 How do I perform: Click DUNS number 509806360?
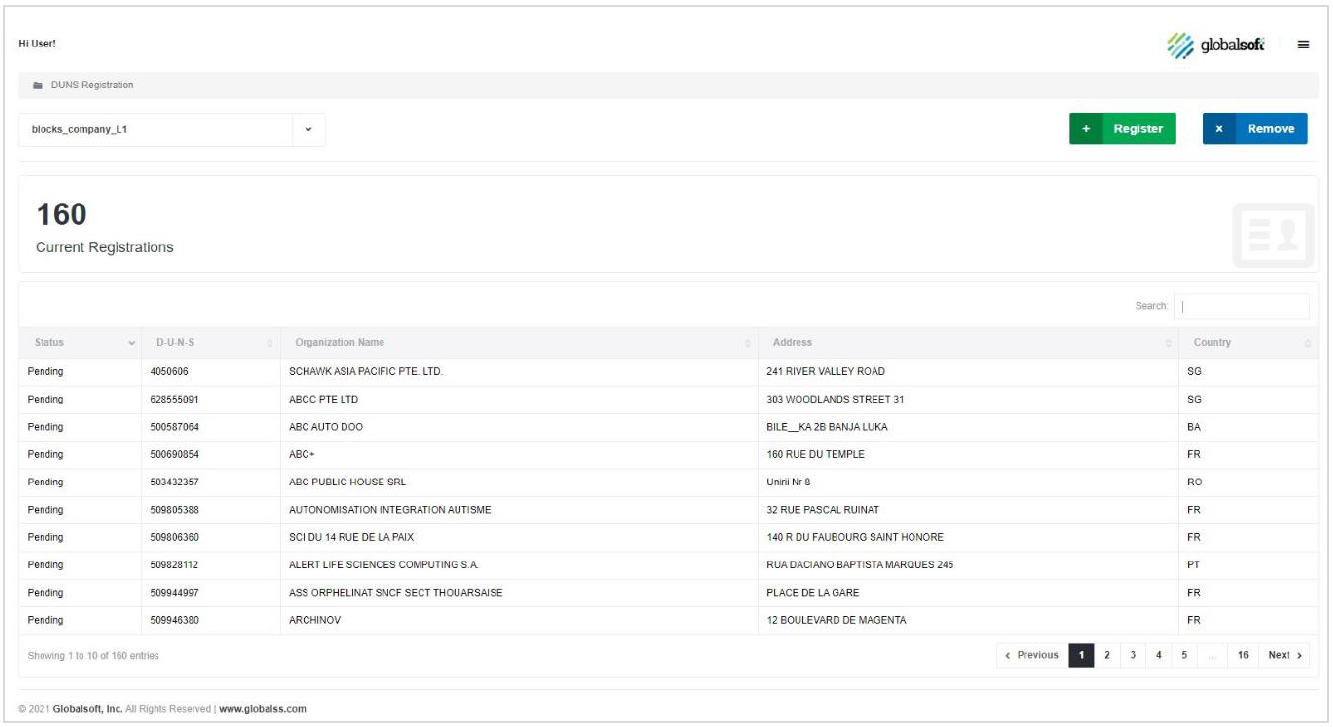[x=174, y=538]
